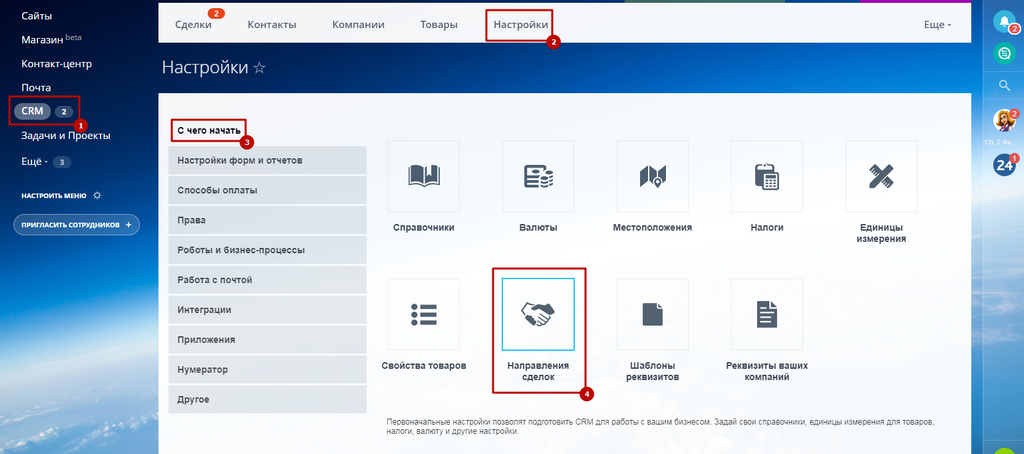This screenshot has height=454, width=1024.
Task: Open the Справочники tile icon
Action: (x=424, y=176)
